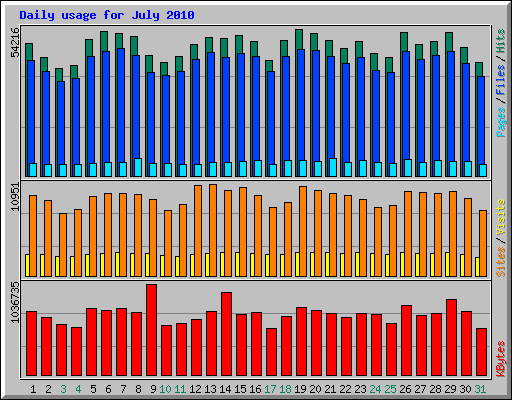Select day label 1 on x-axis

tap(33, 389)
